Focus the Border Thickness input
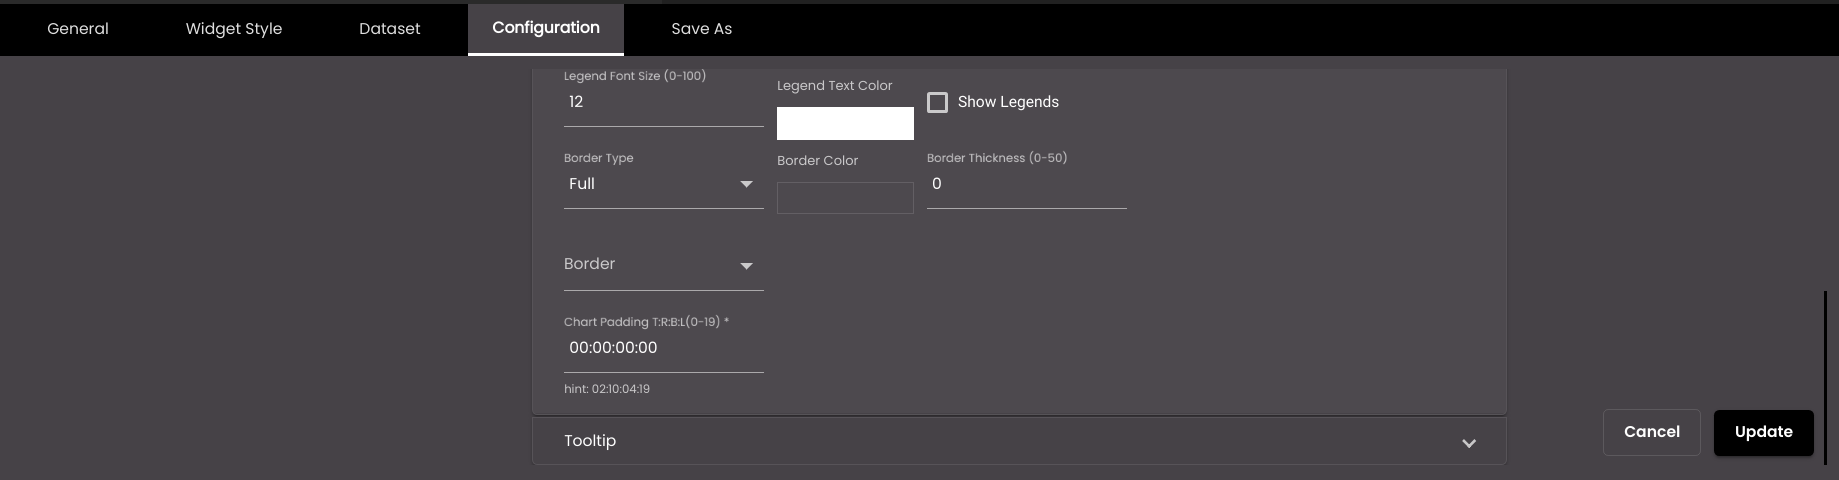The height and width of the screenshot is (480, 1839). [1027, 184]
